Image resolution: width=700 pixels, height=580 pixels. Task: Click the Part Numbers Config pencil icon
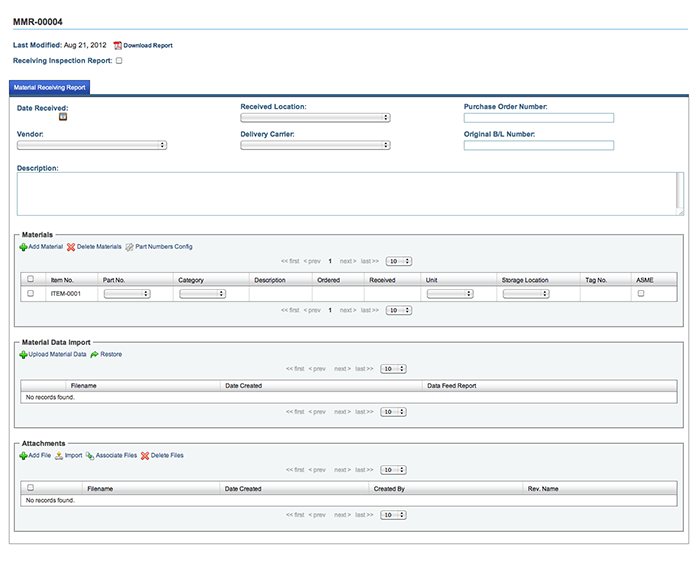129,247
